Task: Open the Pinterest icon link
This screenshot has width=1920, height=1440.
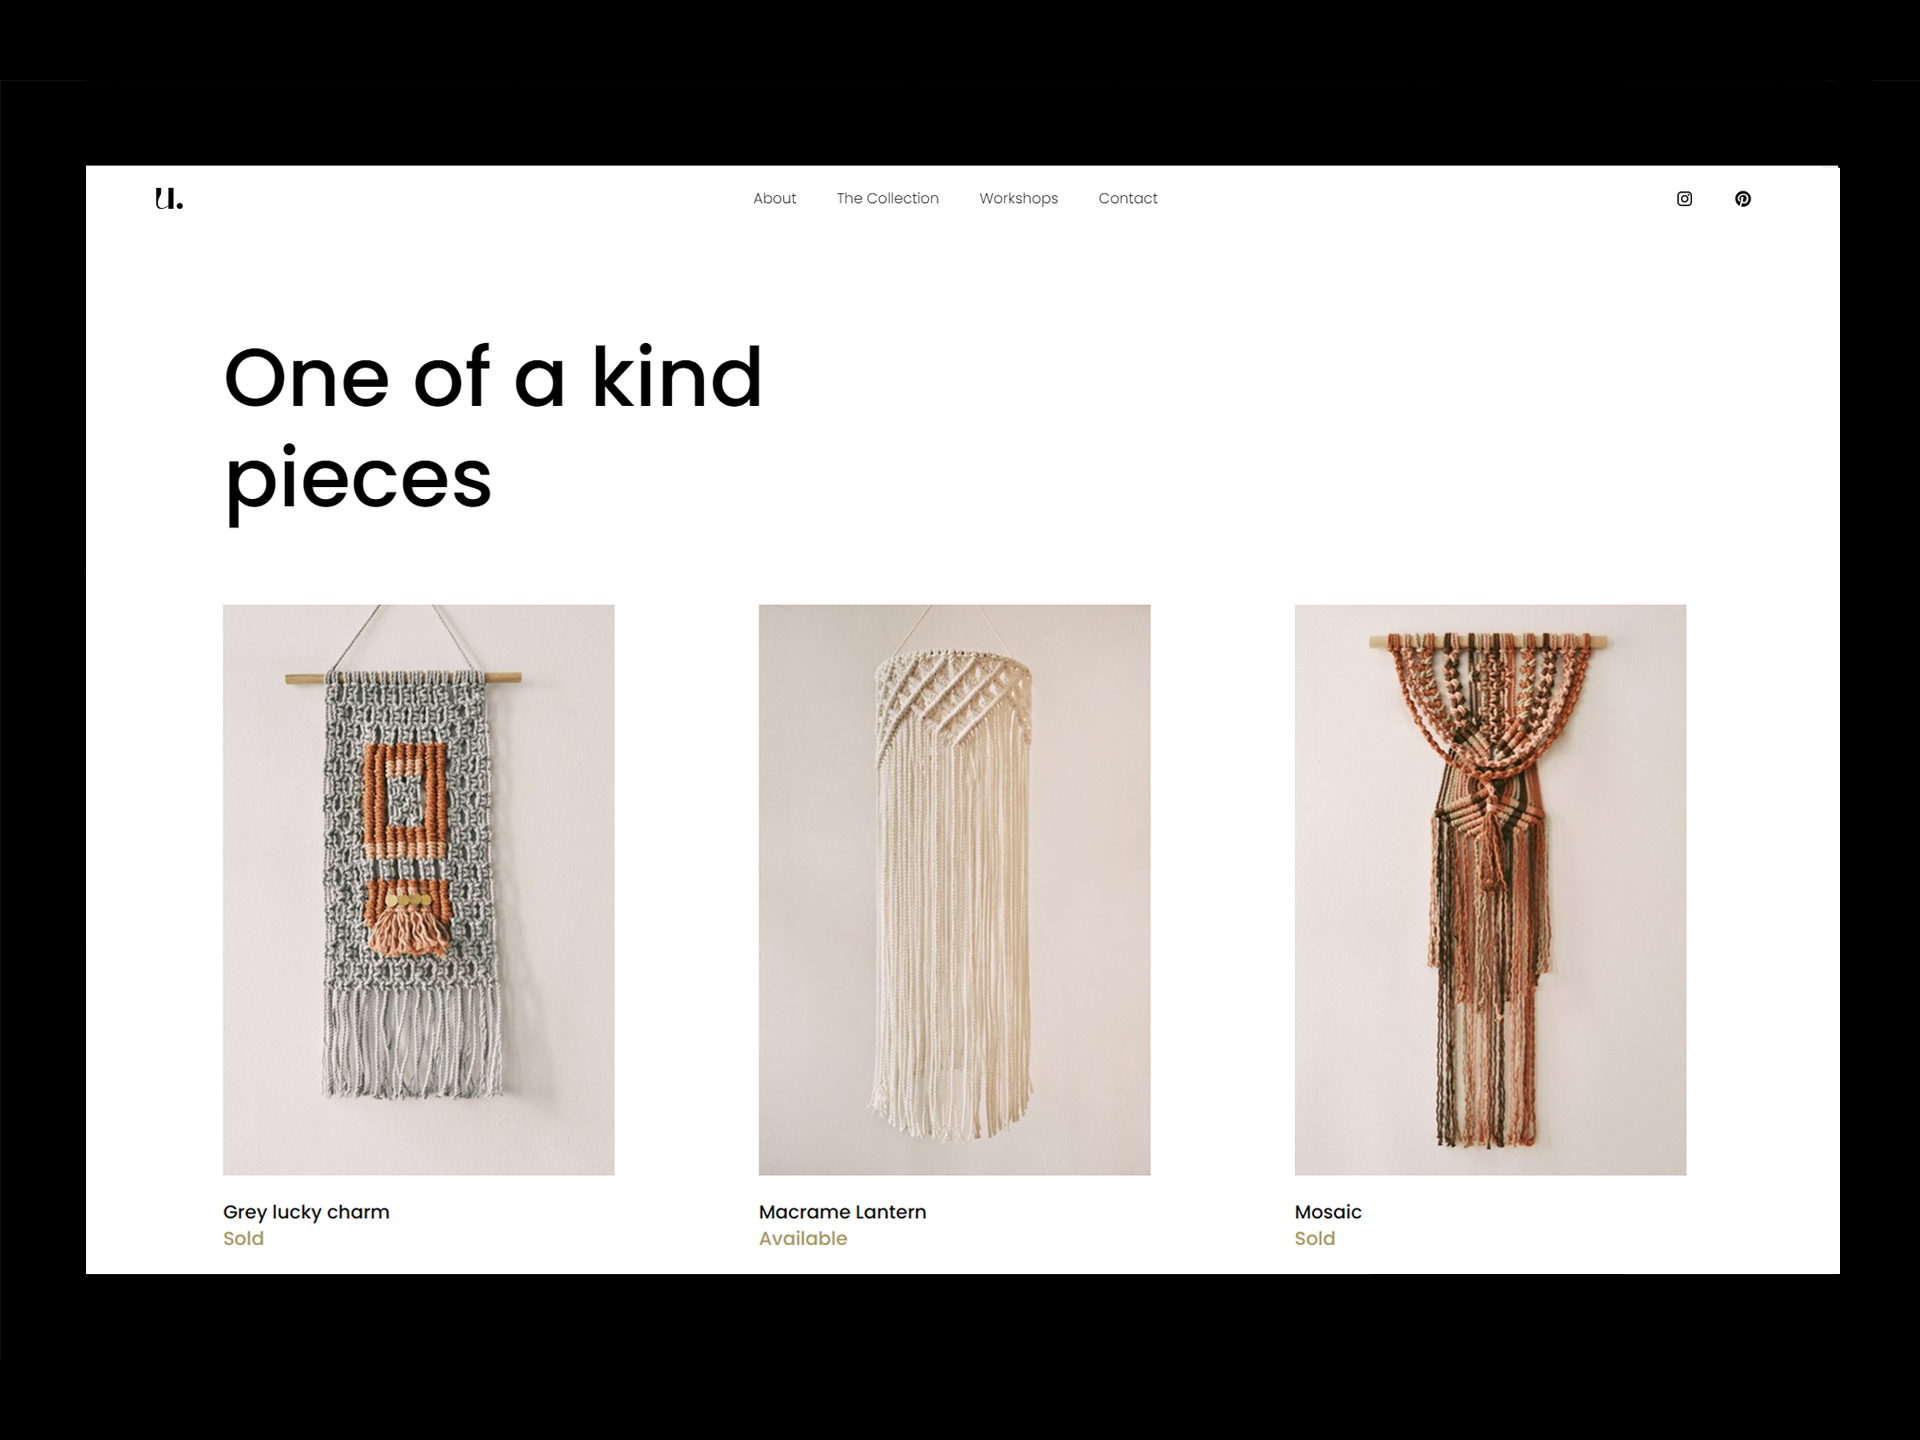Action: click(1743, 199)
